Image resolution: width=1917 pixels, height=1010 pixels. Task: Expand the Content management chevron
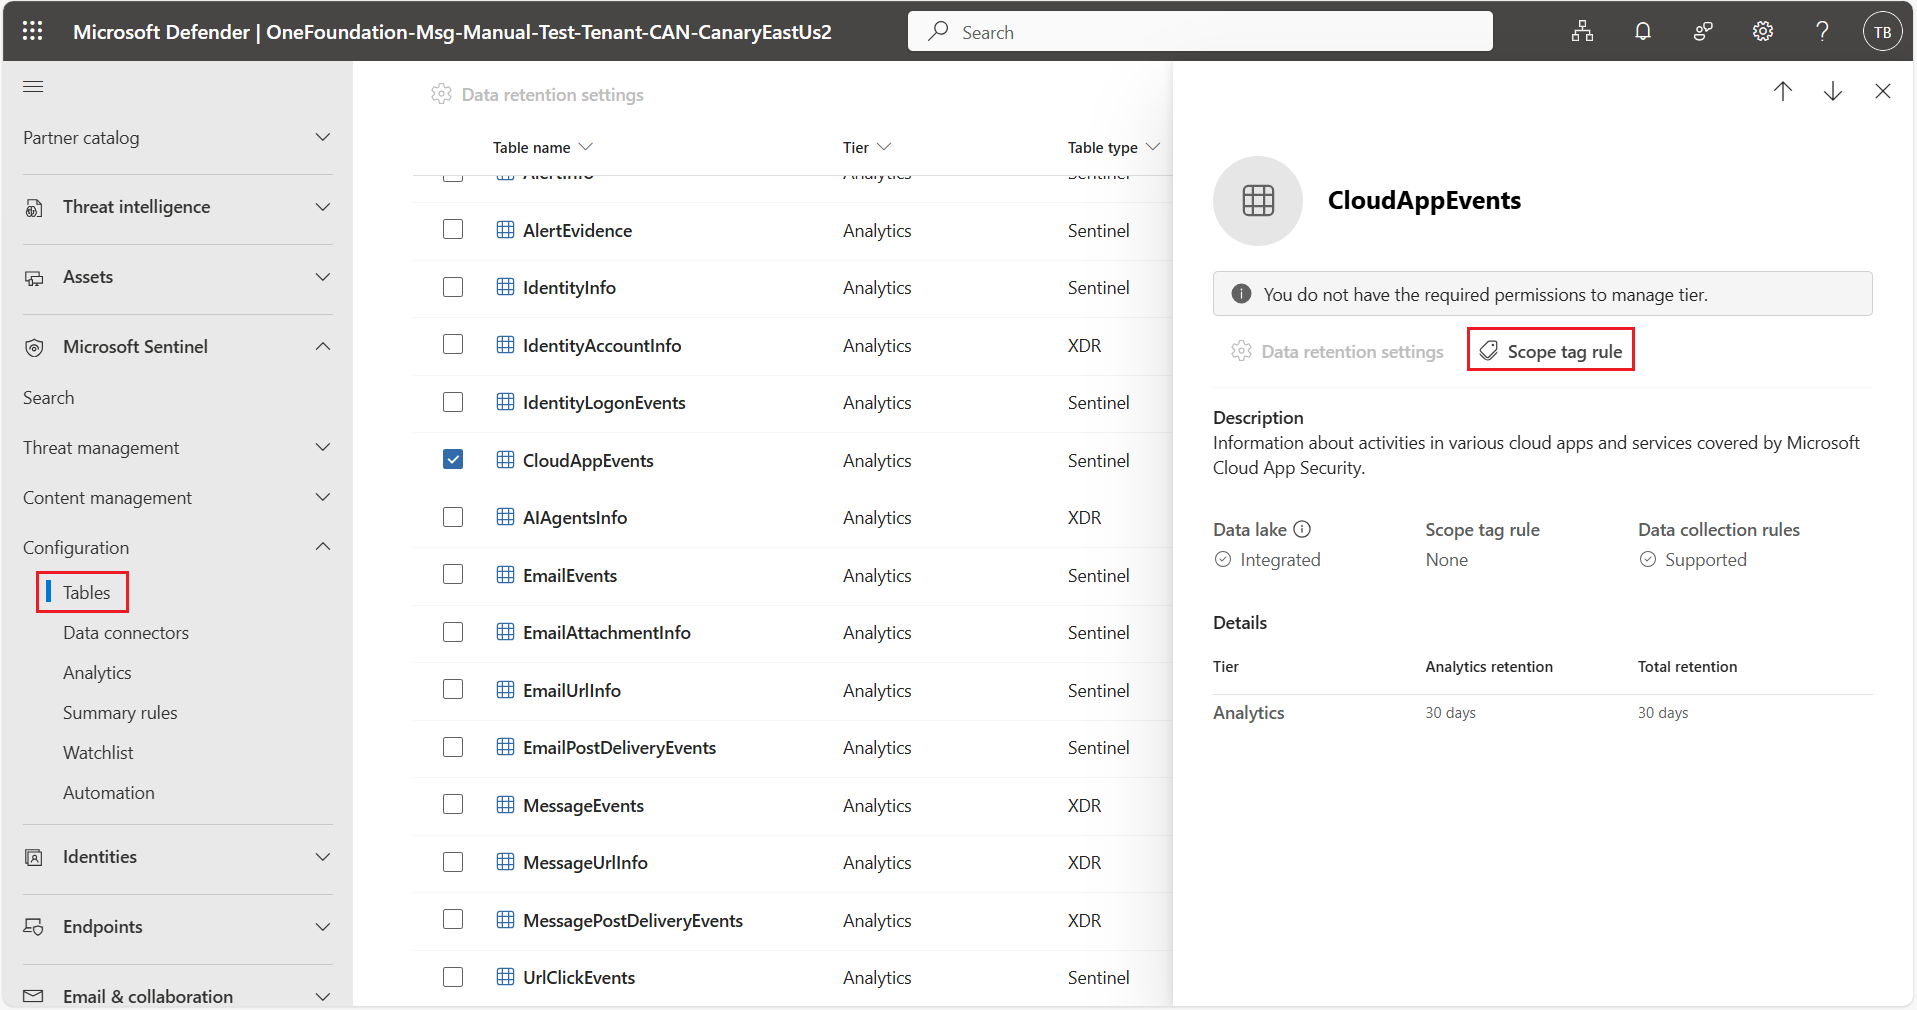tap(322, 497)
